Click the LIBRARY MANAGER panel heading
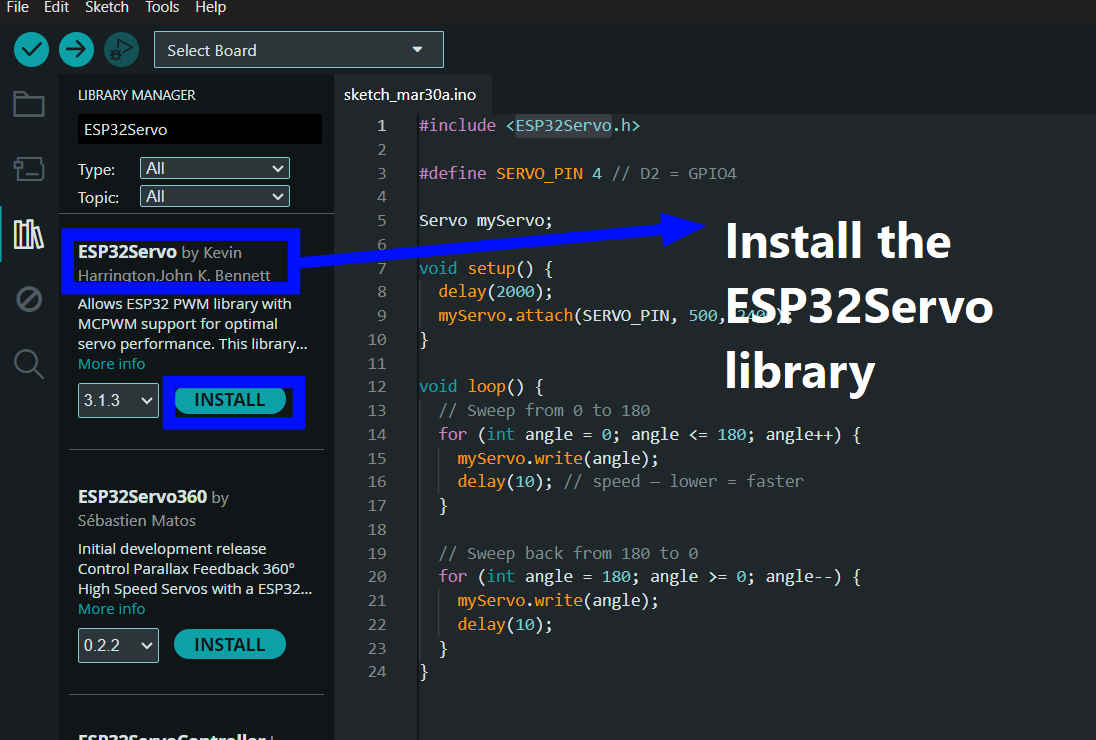Screen dimensions: 1096x740 (x=136, y=95)
